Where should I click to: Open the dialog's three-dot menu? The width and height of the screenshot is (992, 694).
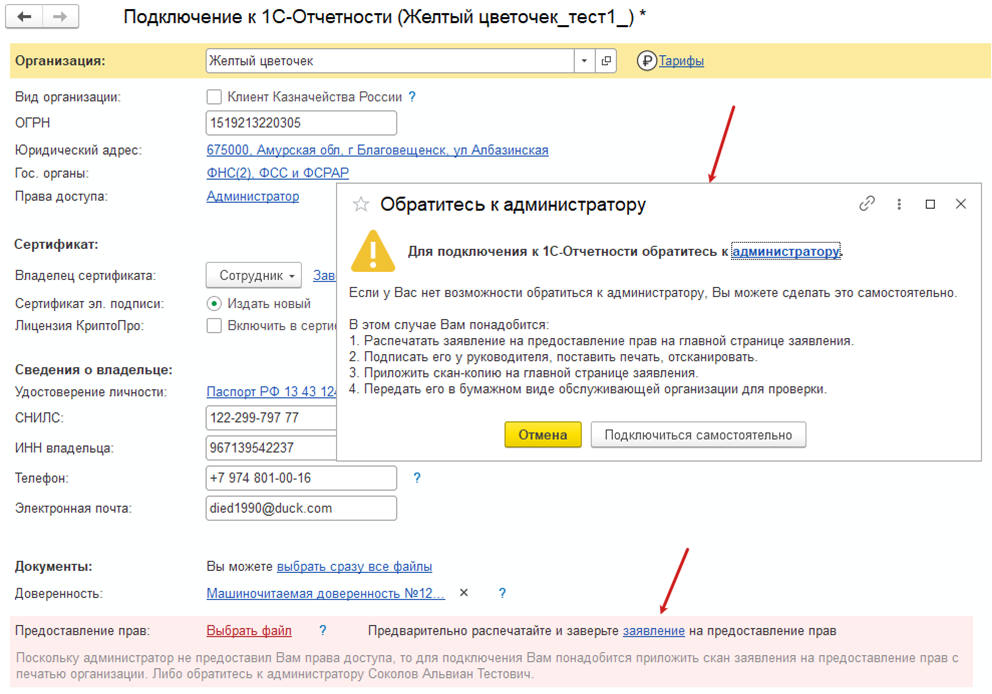pyautogui.click(x=899, y=204)
